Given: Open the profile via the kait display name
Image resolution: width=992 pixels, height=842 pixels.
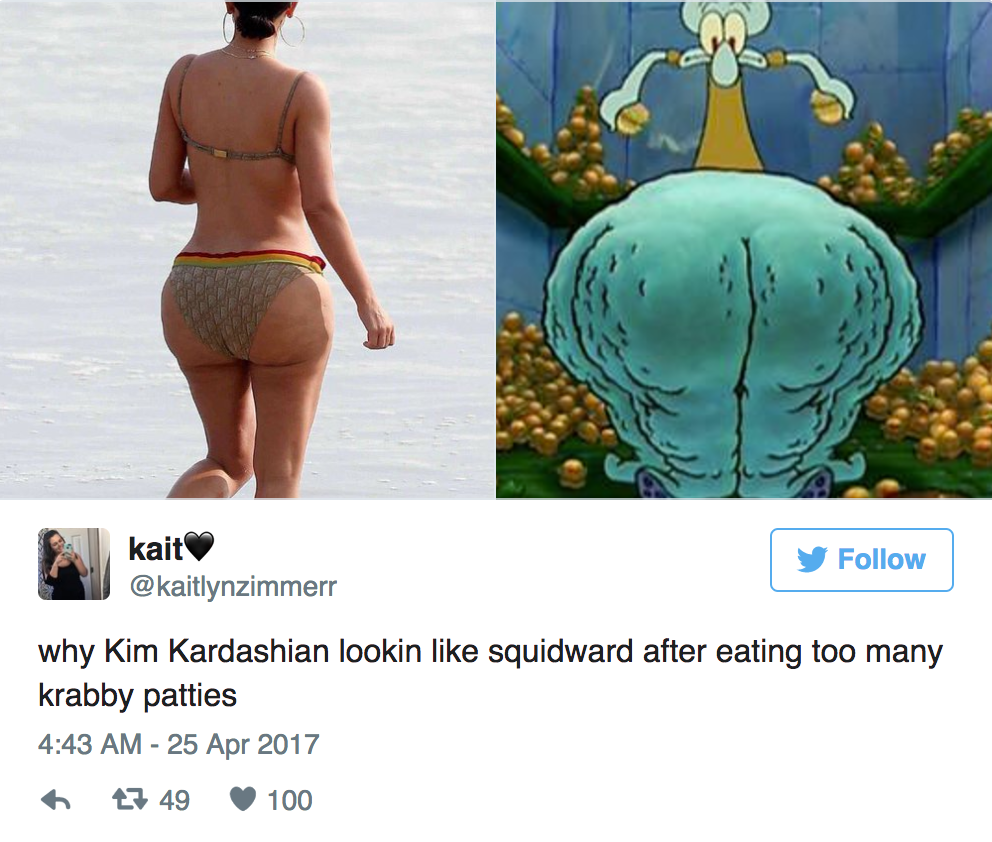Looking at the screenshot, I should click(x=156, y=548).
